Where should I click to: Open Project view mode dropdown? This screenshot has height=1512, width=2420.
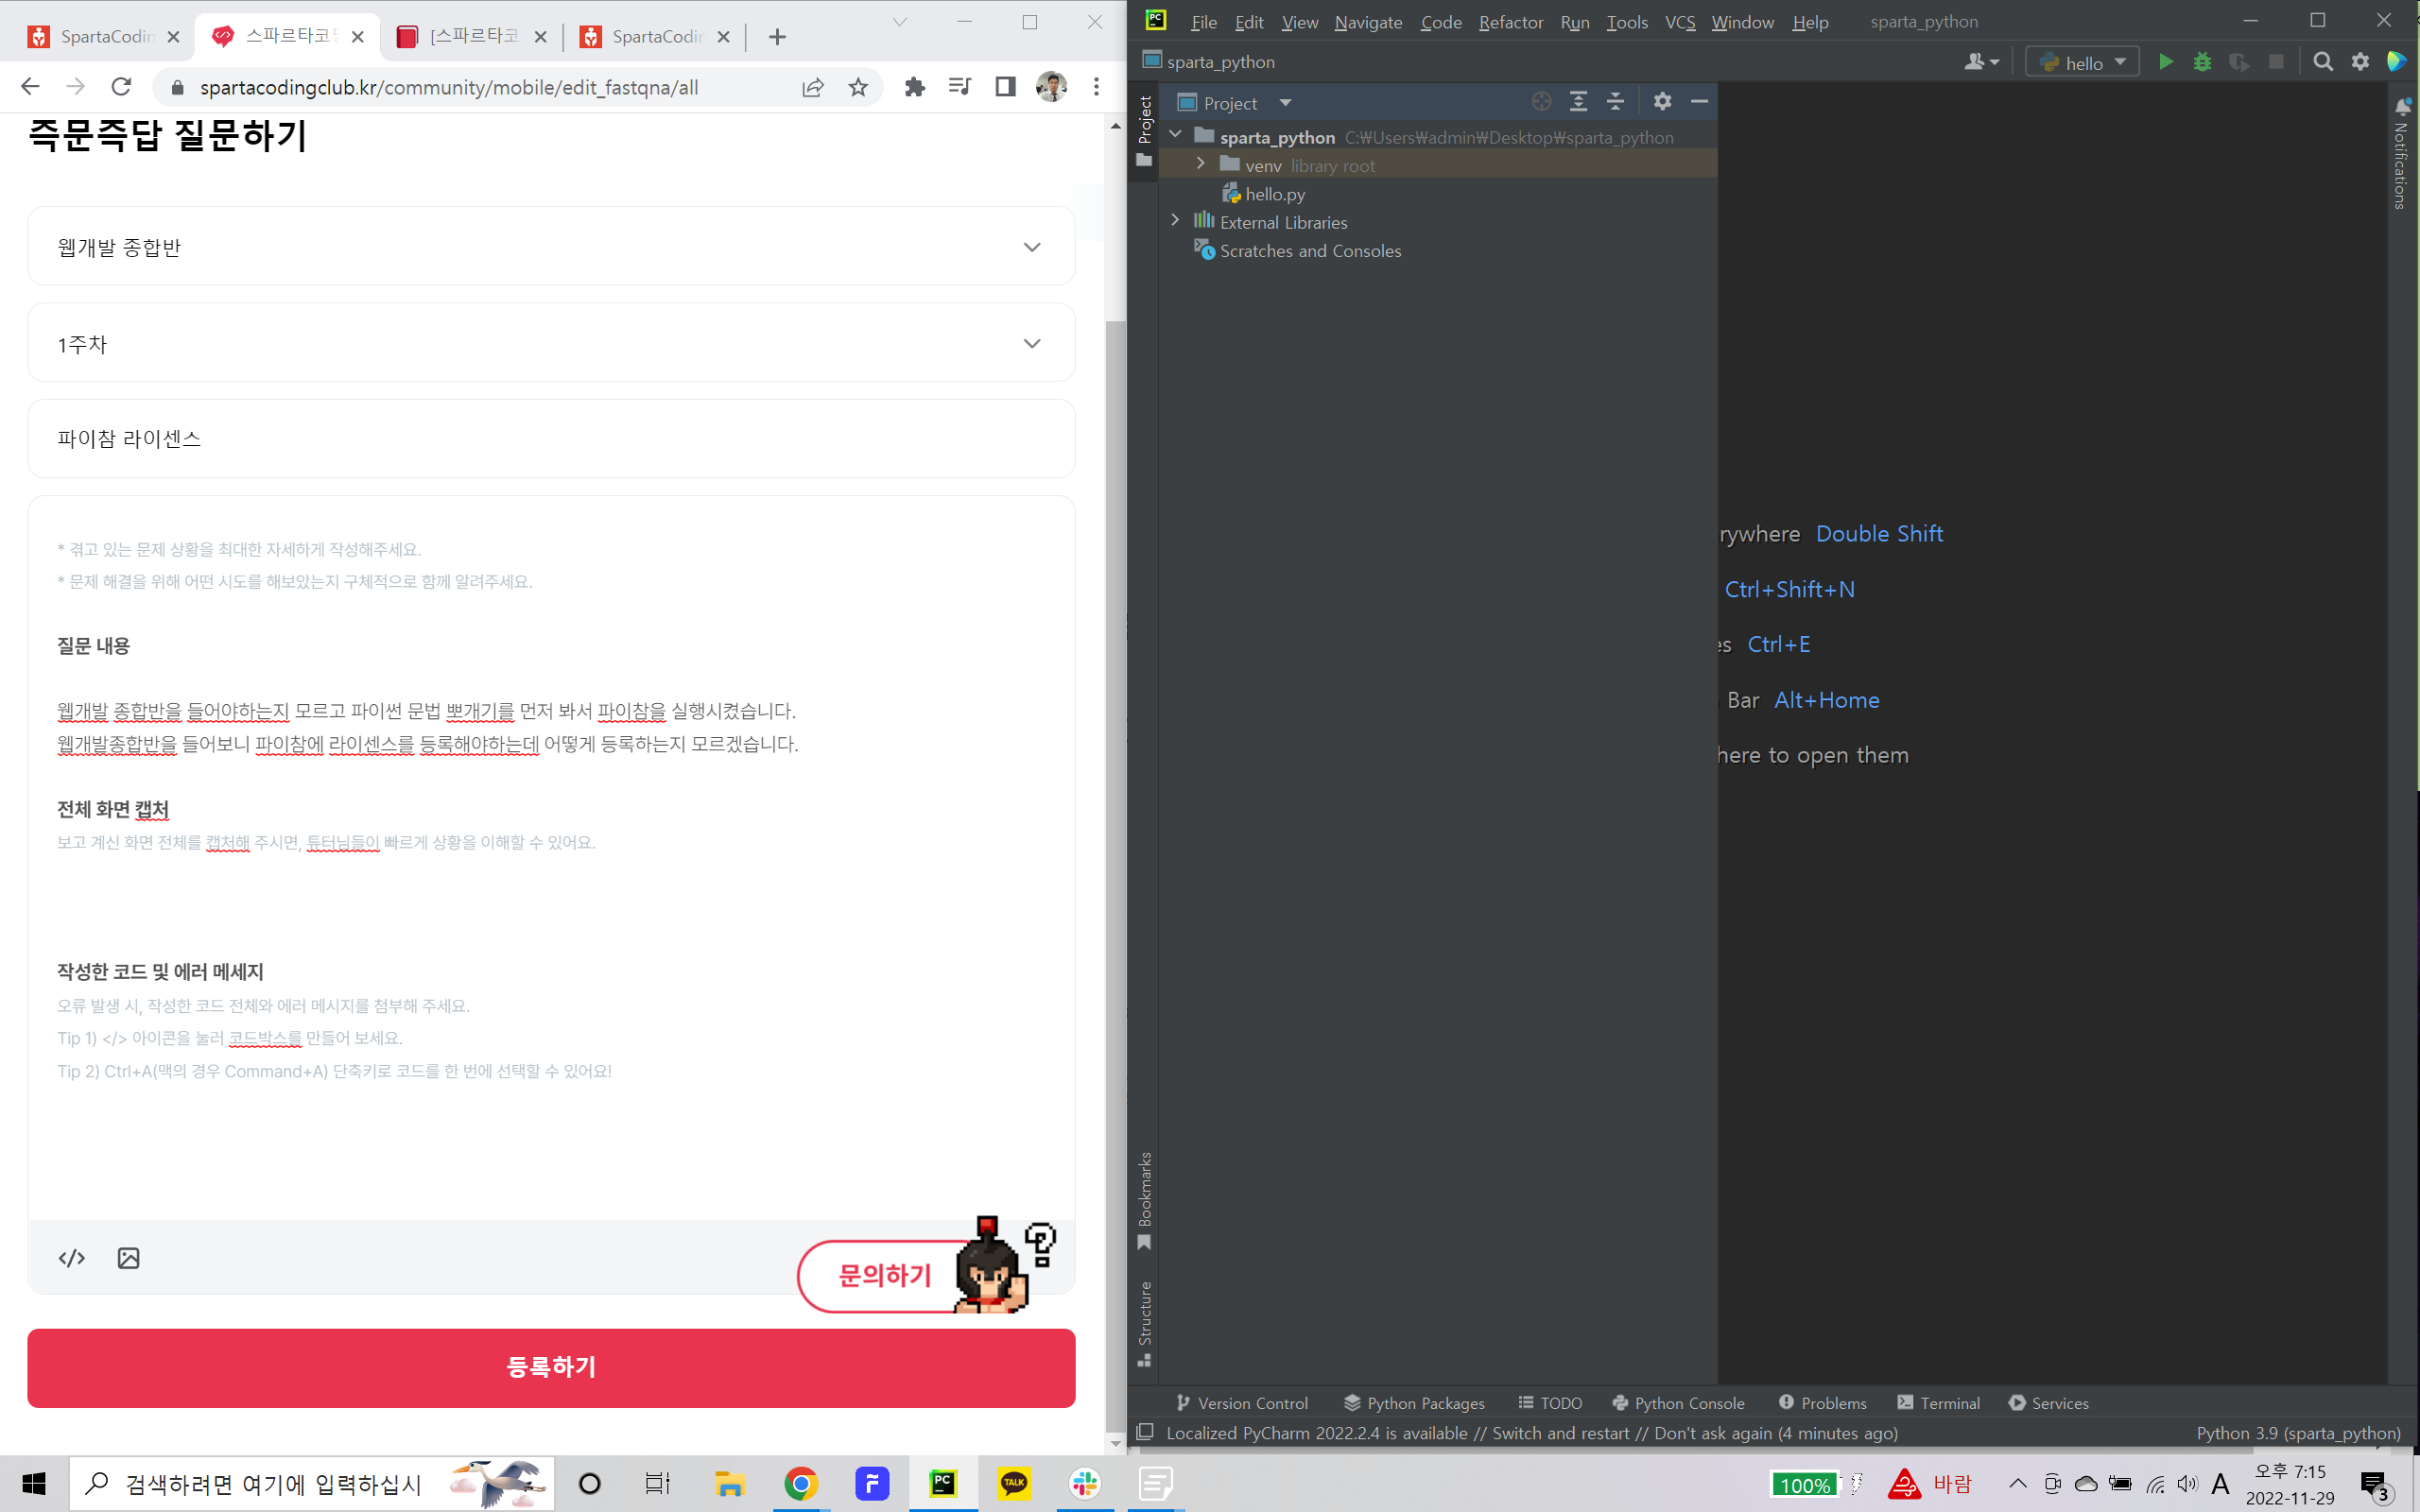(1285, 103)
